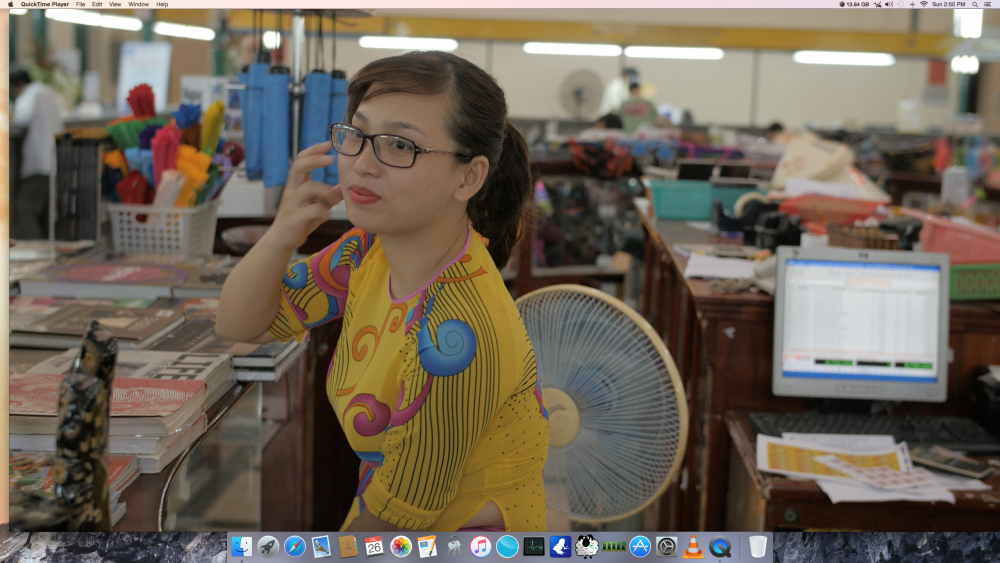1000x563 pixels.
Task: Click the Sun 2:50 PM clock
Action: tap(948, 4)
